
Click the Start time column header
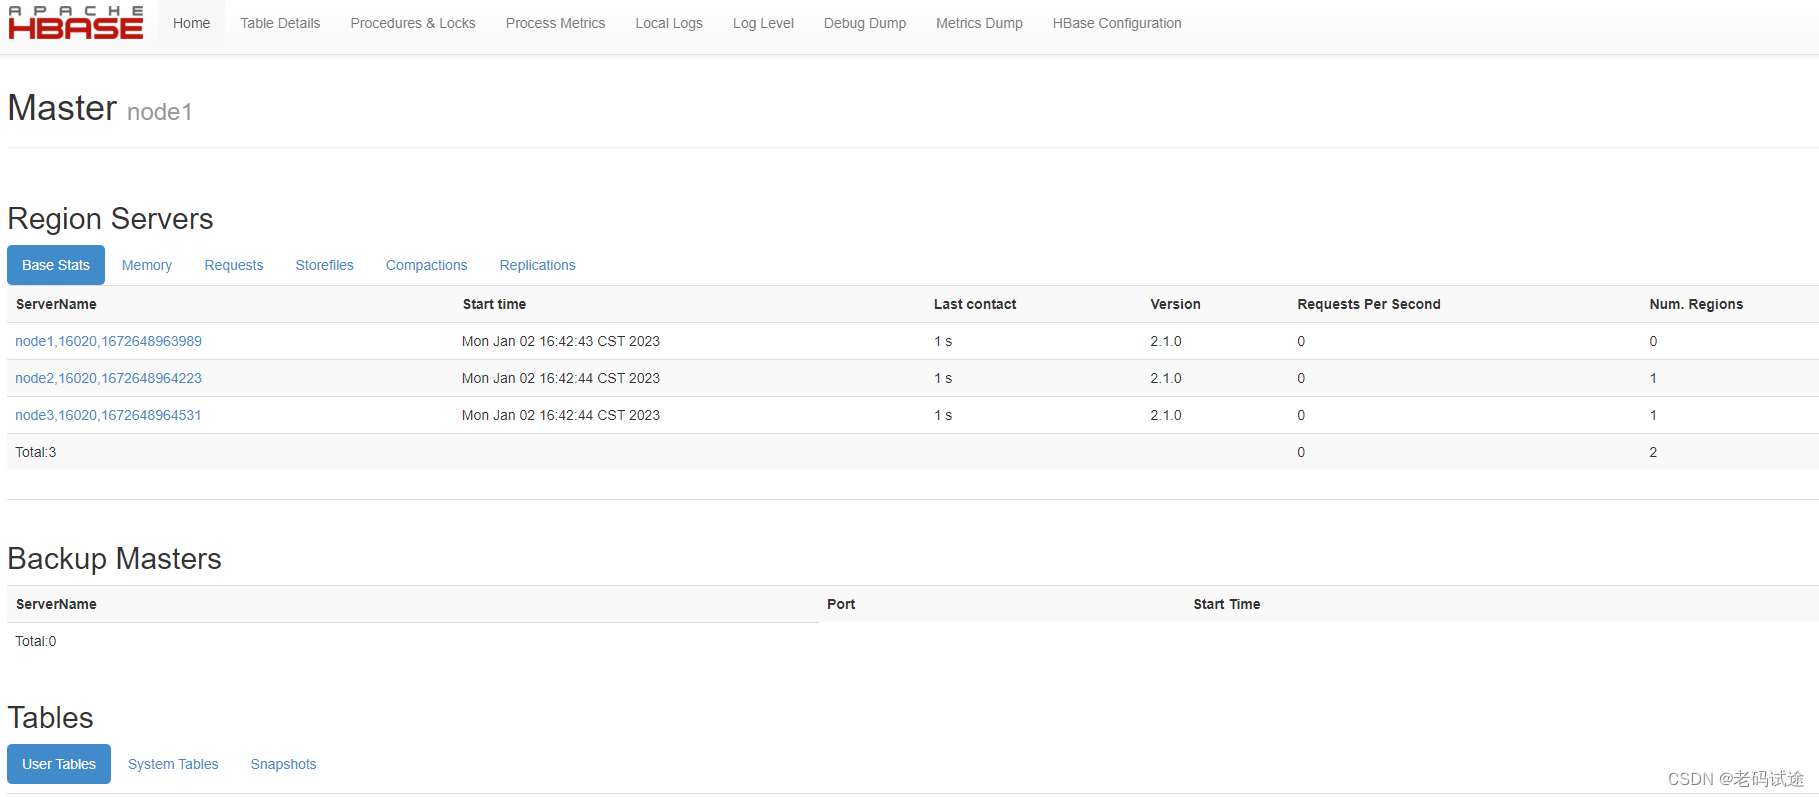[494, 304]
